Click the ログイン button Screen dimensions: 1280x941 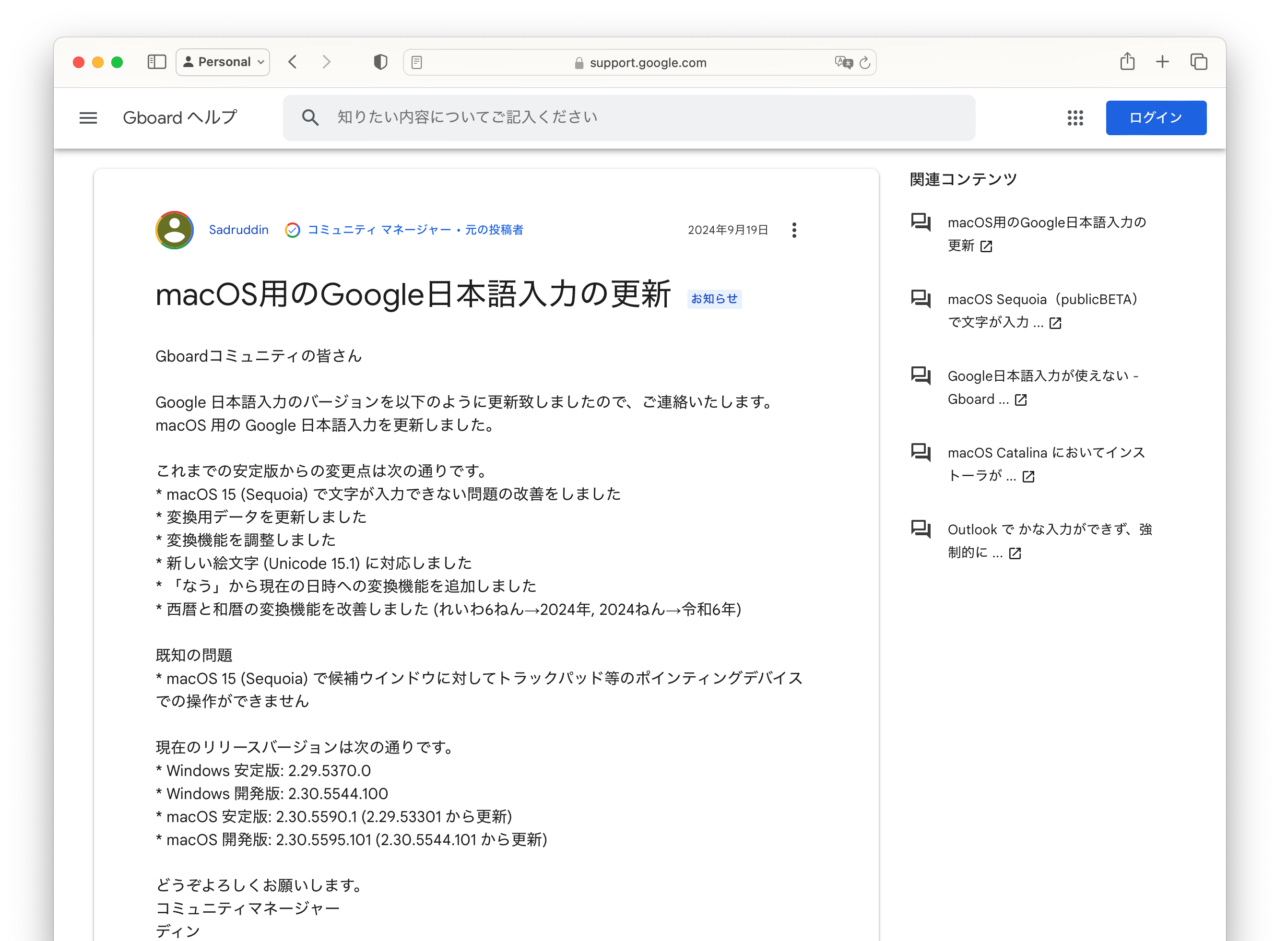coord(1156,118)
